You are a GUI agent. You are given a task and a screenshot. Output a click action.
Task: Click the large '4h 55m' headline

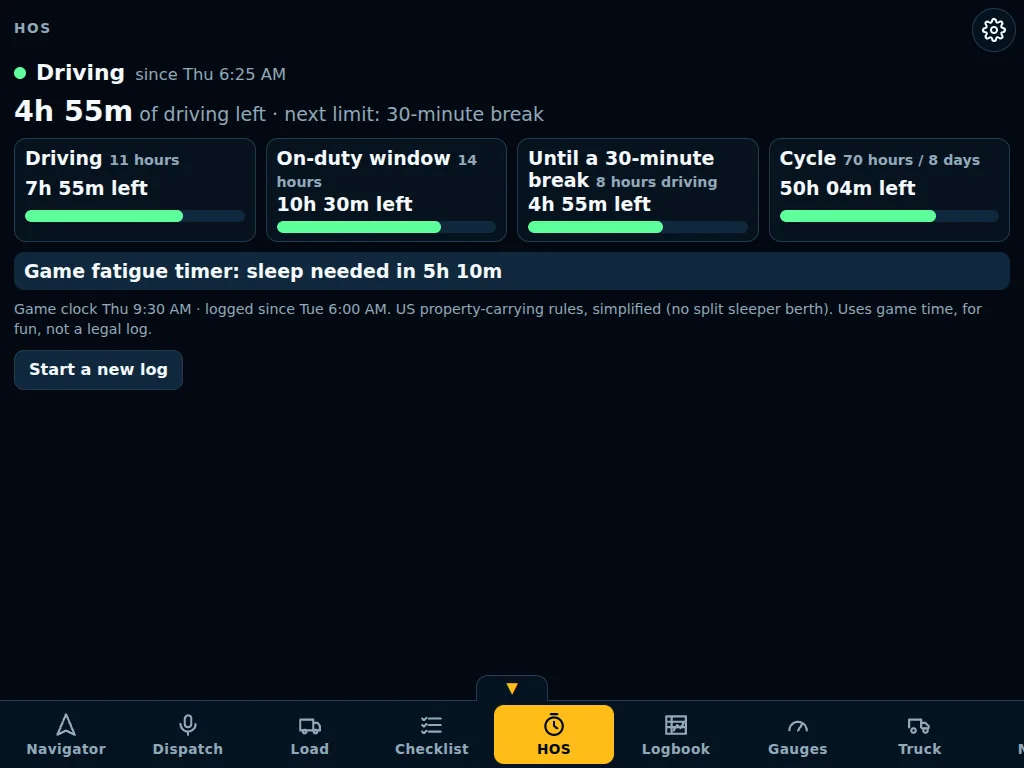73,111
